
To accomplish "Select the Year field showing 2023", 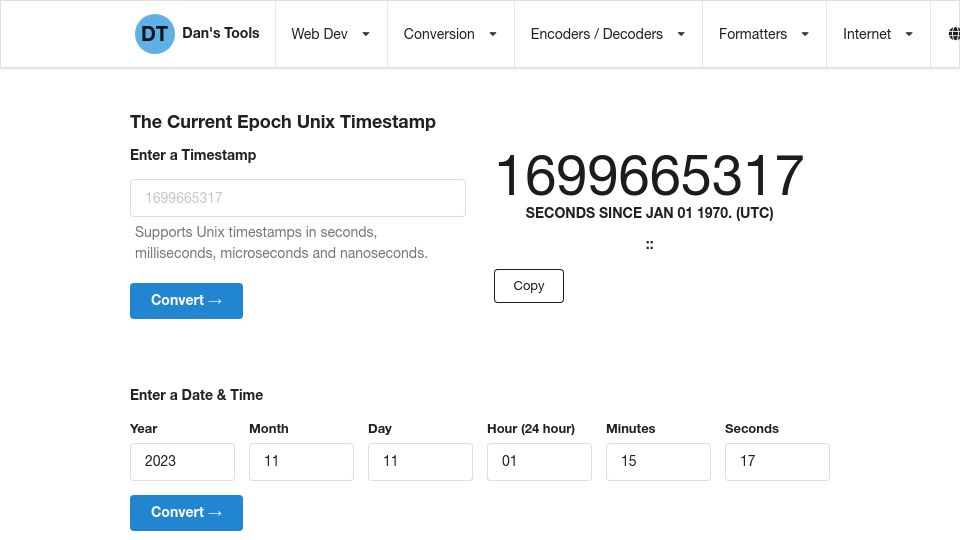I will pos(182,462).
